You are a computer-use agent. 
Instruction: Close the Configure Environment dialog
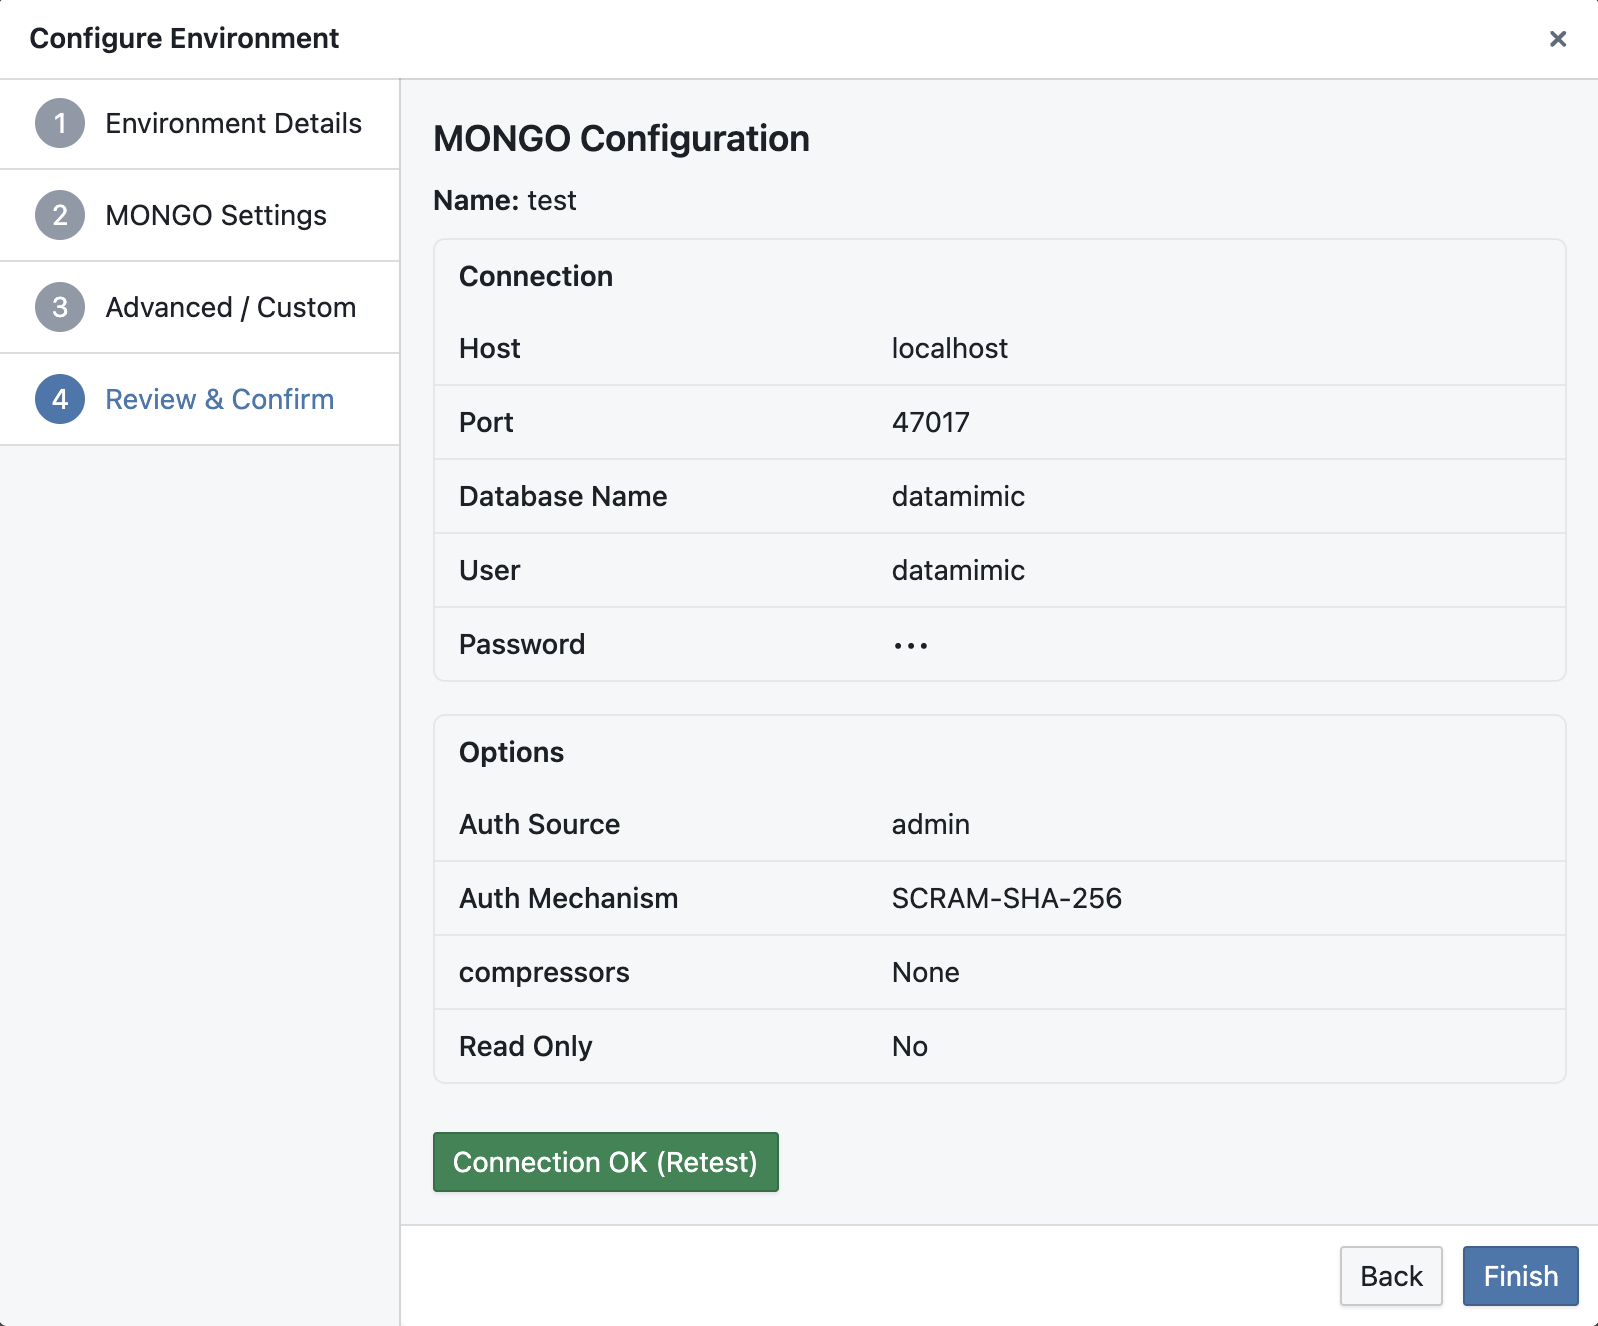pos(1557,39)
